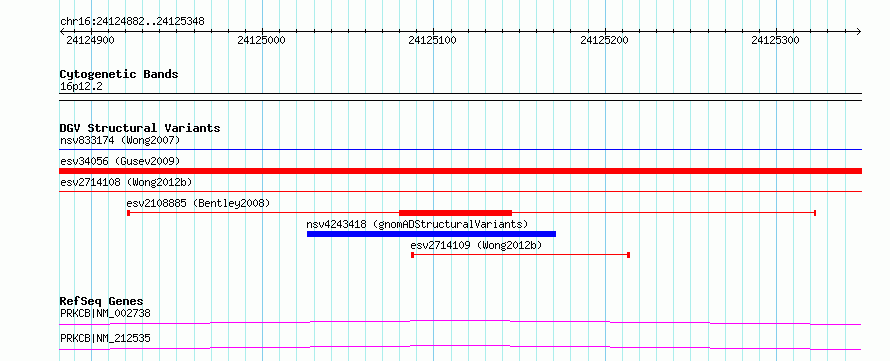Click the 24125300 ruler coordinate
Screen dimensions: 890x361
click(775, 40)
